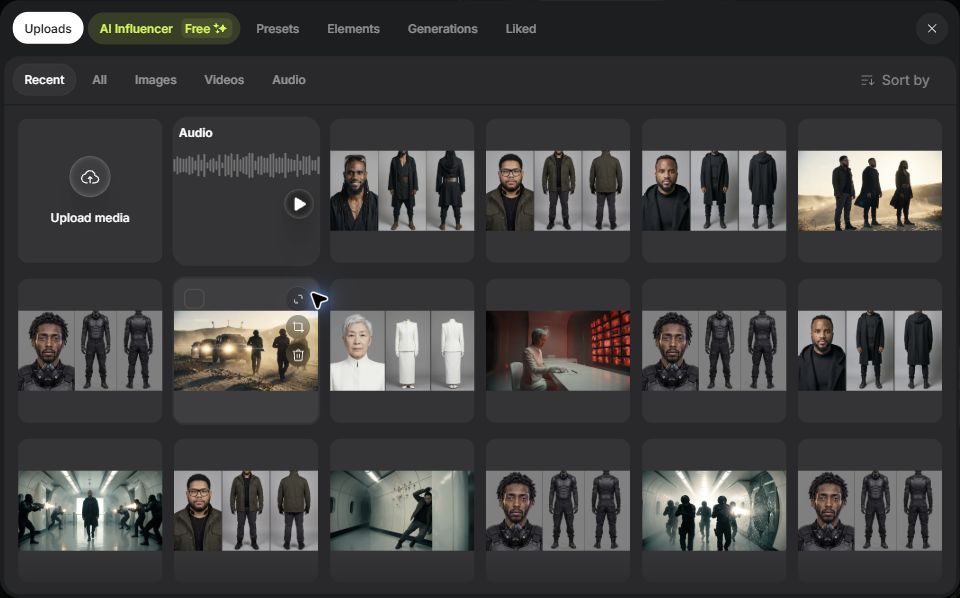Click the Audio card waveform
Viewport: 960px width, 598px height.
(x=246, y=166)
